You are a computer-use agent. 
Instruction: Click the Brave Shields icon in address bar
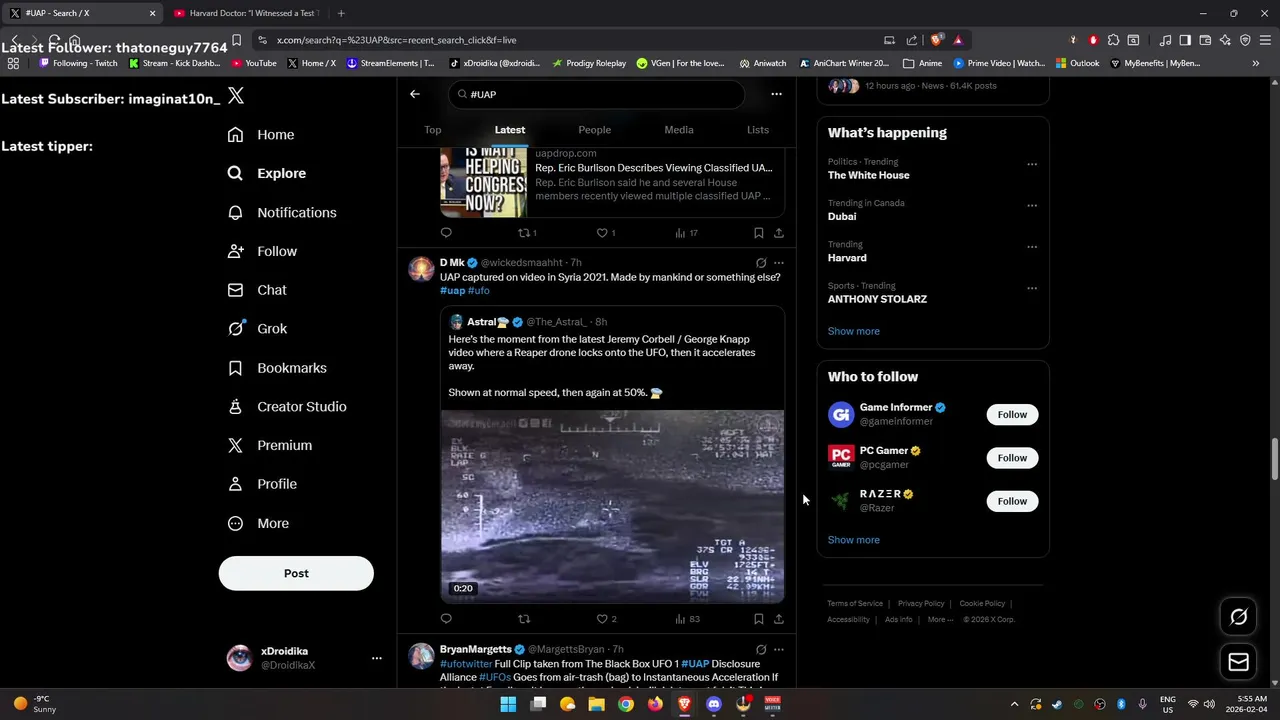(937, 40)
